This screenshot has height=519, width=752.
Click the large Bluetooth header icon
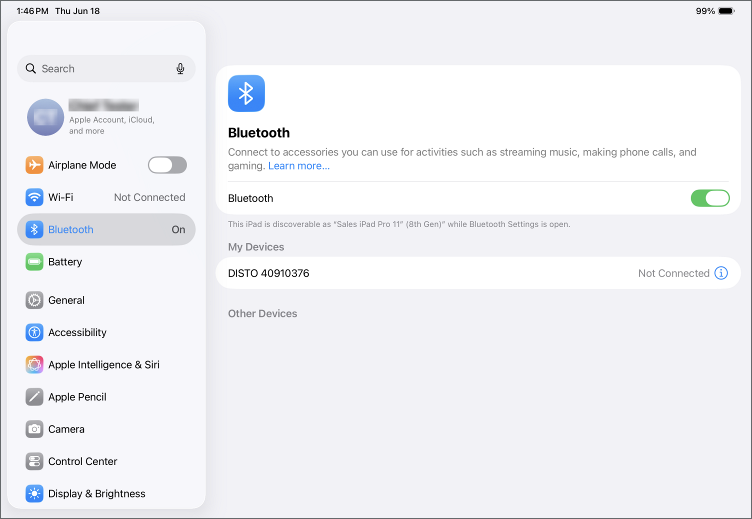pyautogui.click(x=247, y=94)
